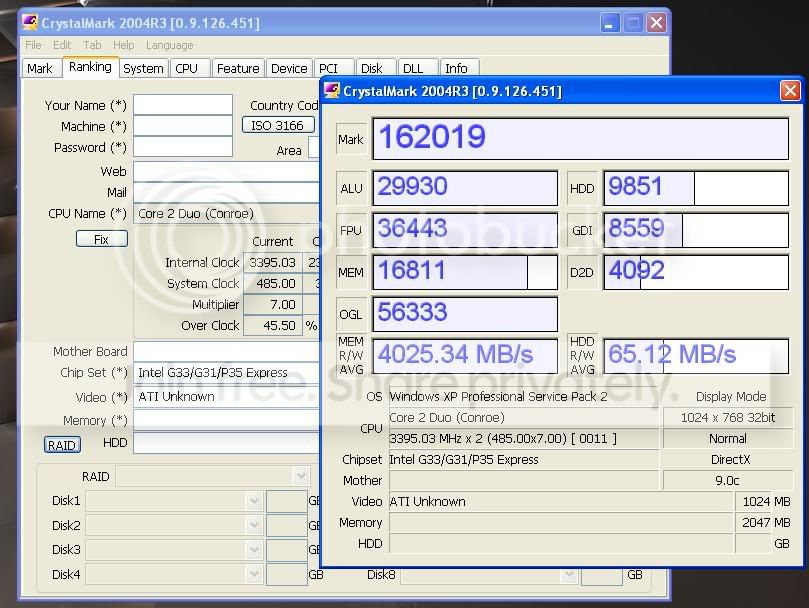Image resolution: width=809 pixels, height=608 pixels.
Task: Click the Multiplier value 7.00
Action: coord(272,305)
